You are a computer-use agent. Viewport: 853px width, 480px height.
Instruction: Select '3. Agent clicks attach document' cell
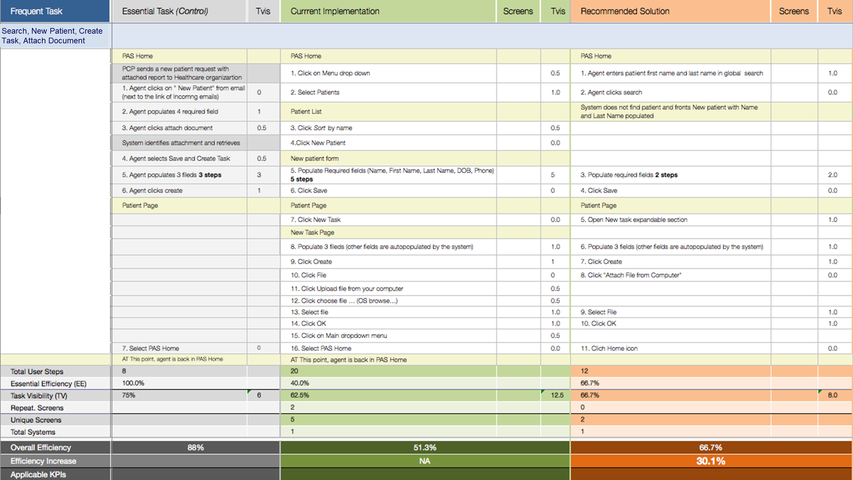point(180,128)
